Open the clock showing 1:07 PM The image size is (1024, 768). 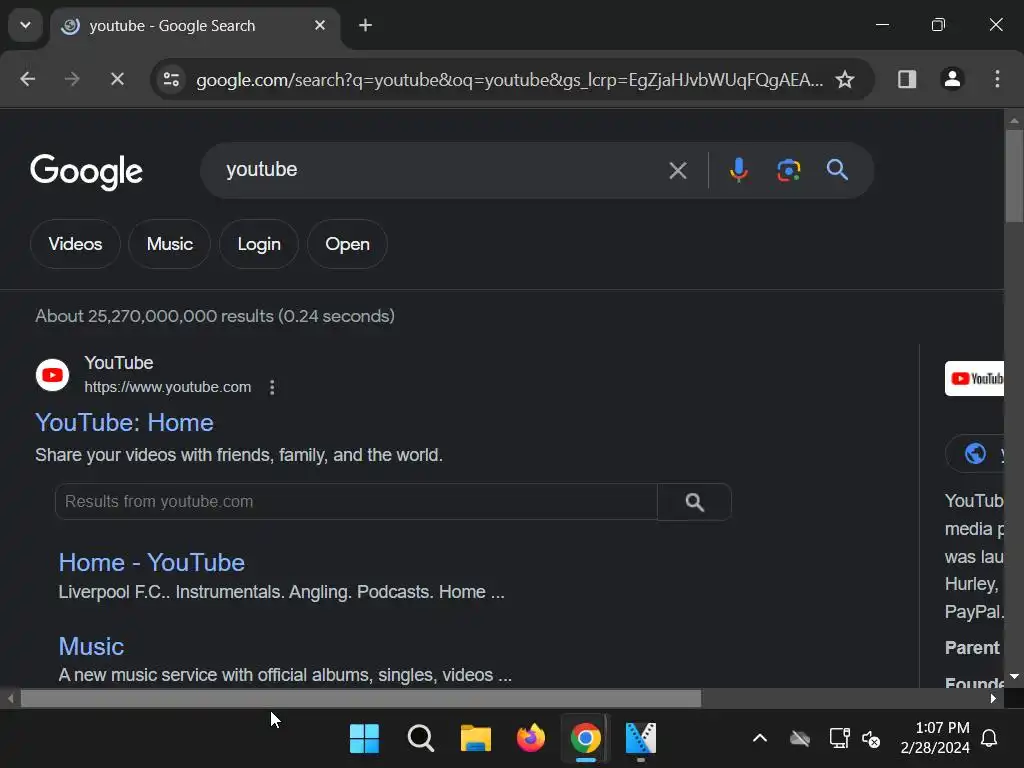pyautogui.click(x=935, y=738)
